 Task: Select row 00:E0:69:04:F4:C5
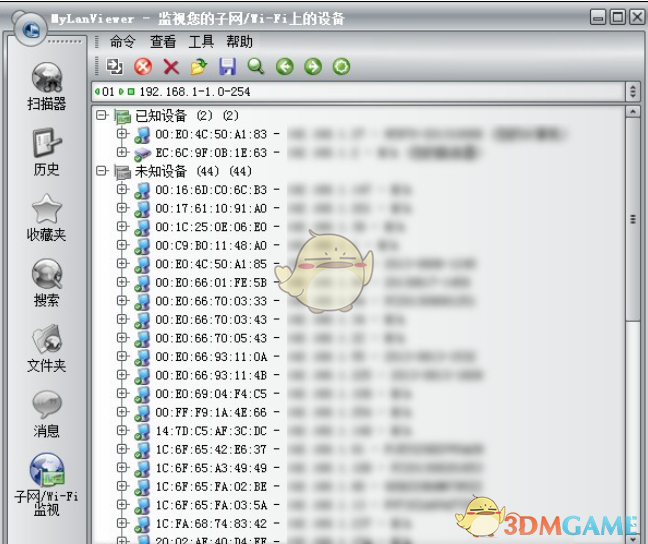[x=211, y=394]
